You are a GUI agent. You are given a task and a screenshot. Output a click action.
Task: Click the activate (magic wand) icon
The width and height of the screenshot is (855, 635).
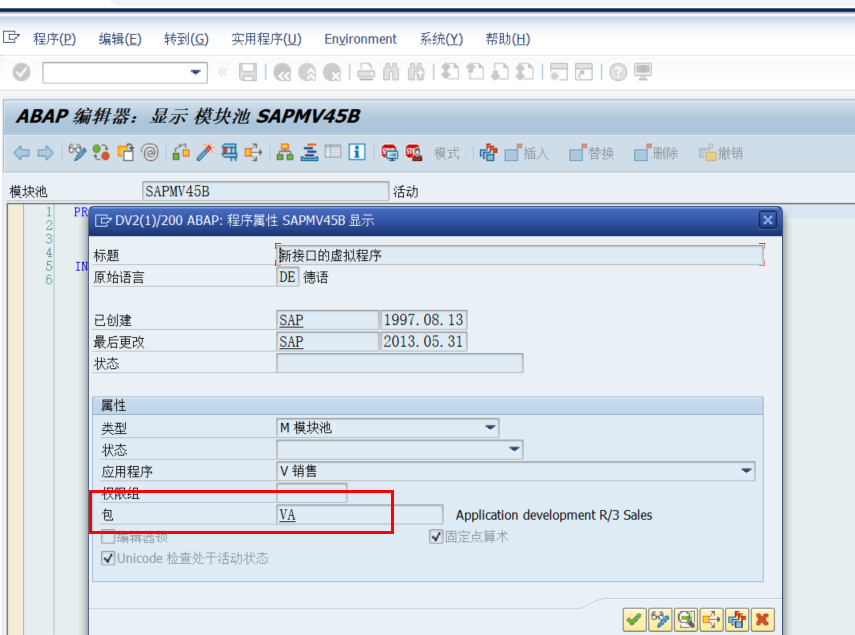pyautogui.click(x=202, y=153)
